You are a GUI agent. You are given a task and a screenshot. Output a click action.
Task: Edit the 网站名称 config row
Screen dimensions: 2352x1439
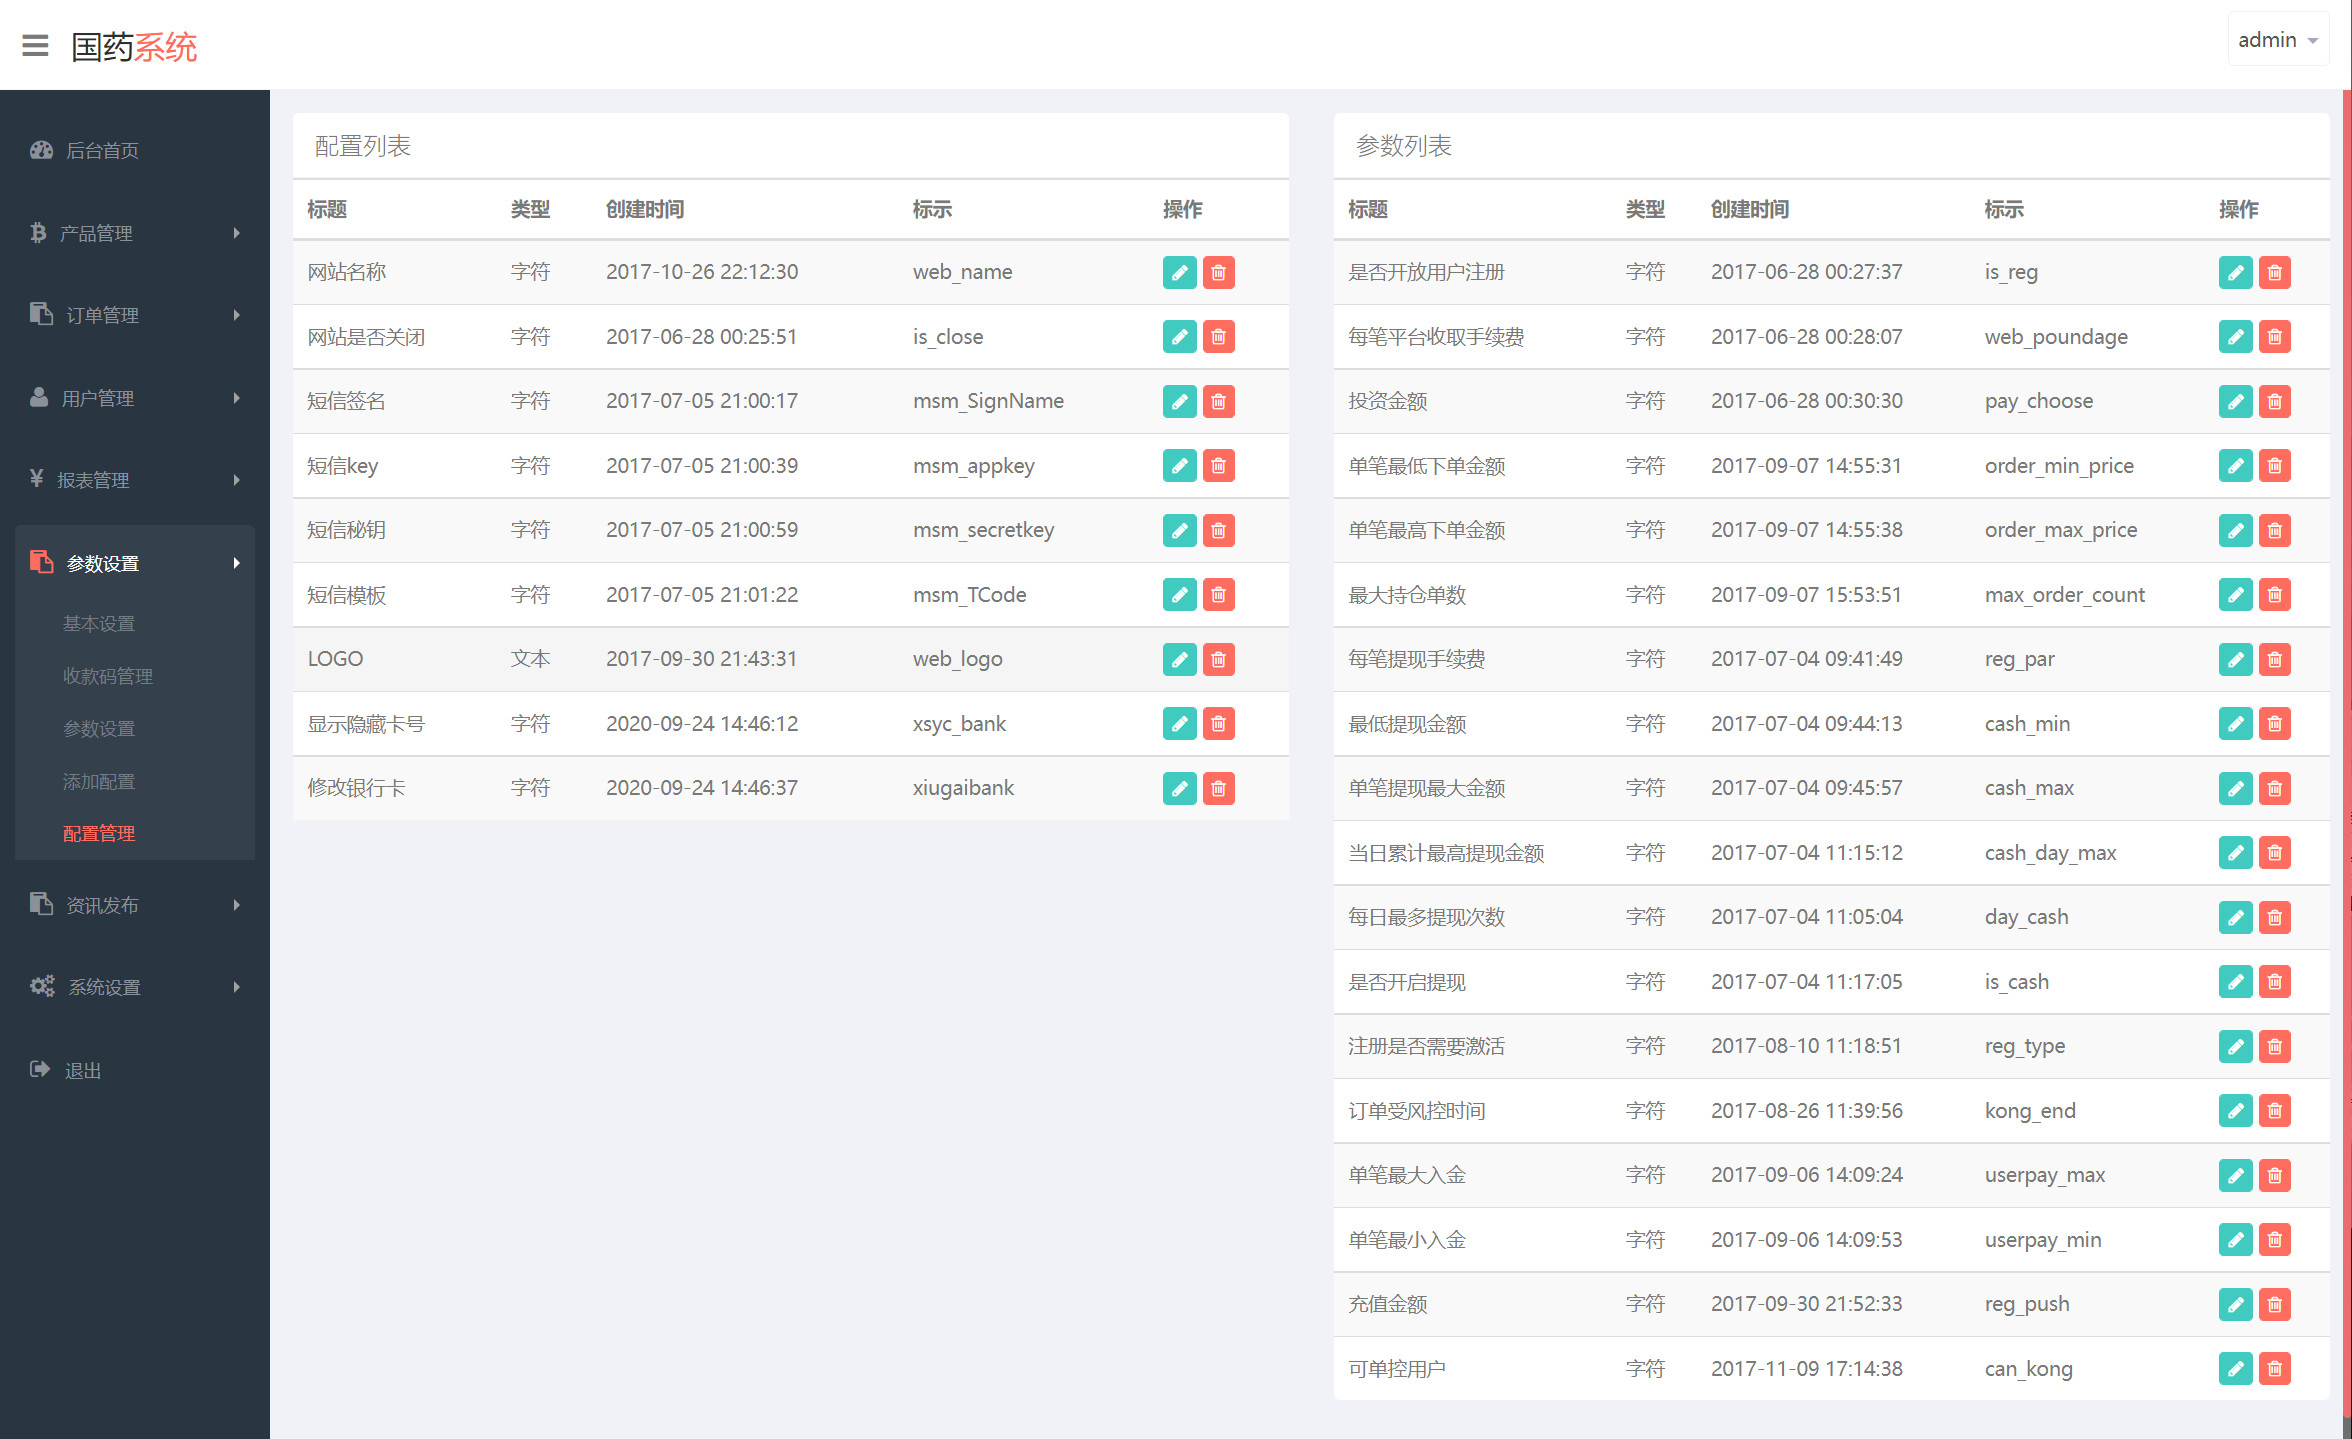(x=1180, y=272)
